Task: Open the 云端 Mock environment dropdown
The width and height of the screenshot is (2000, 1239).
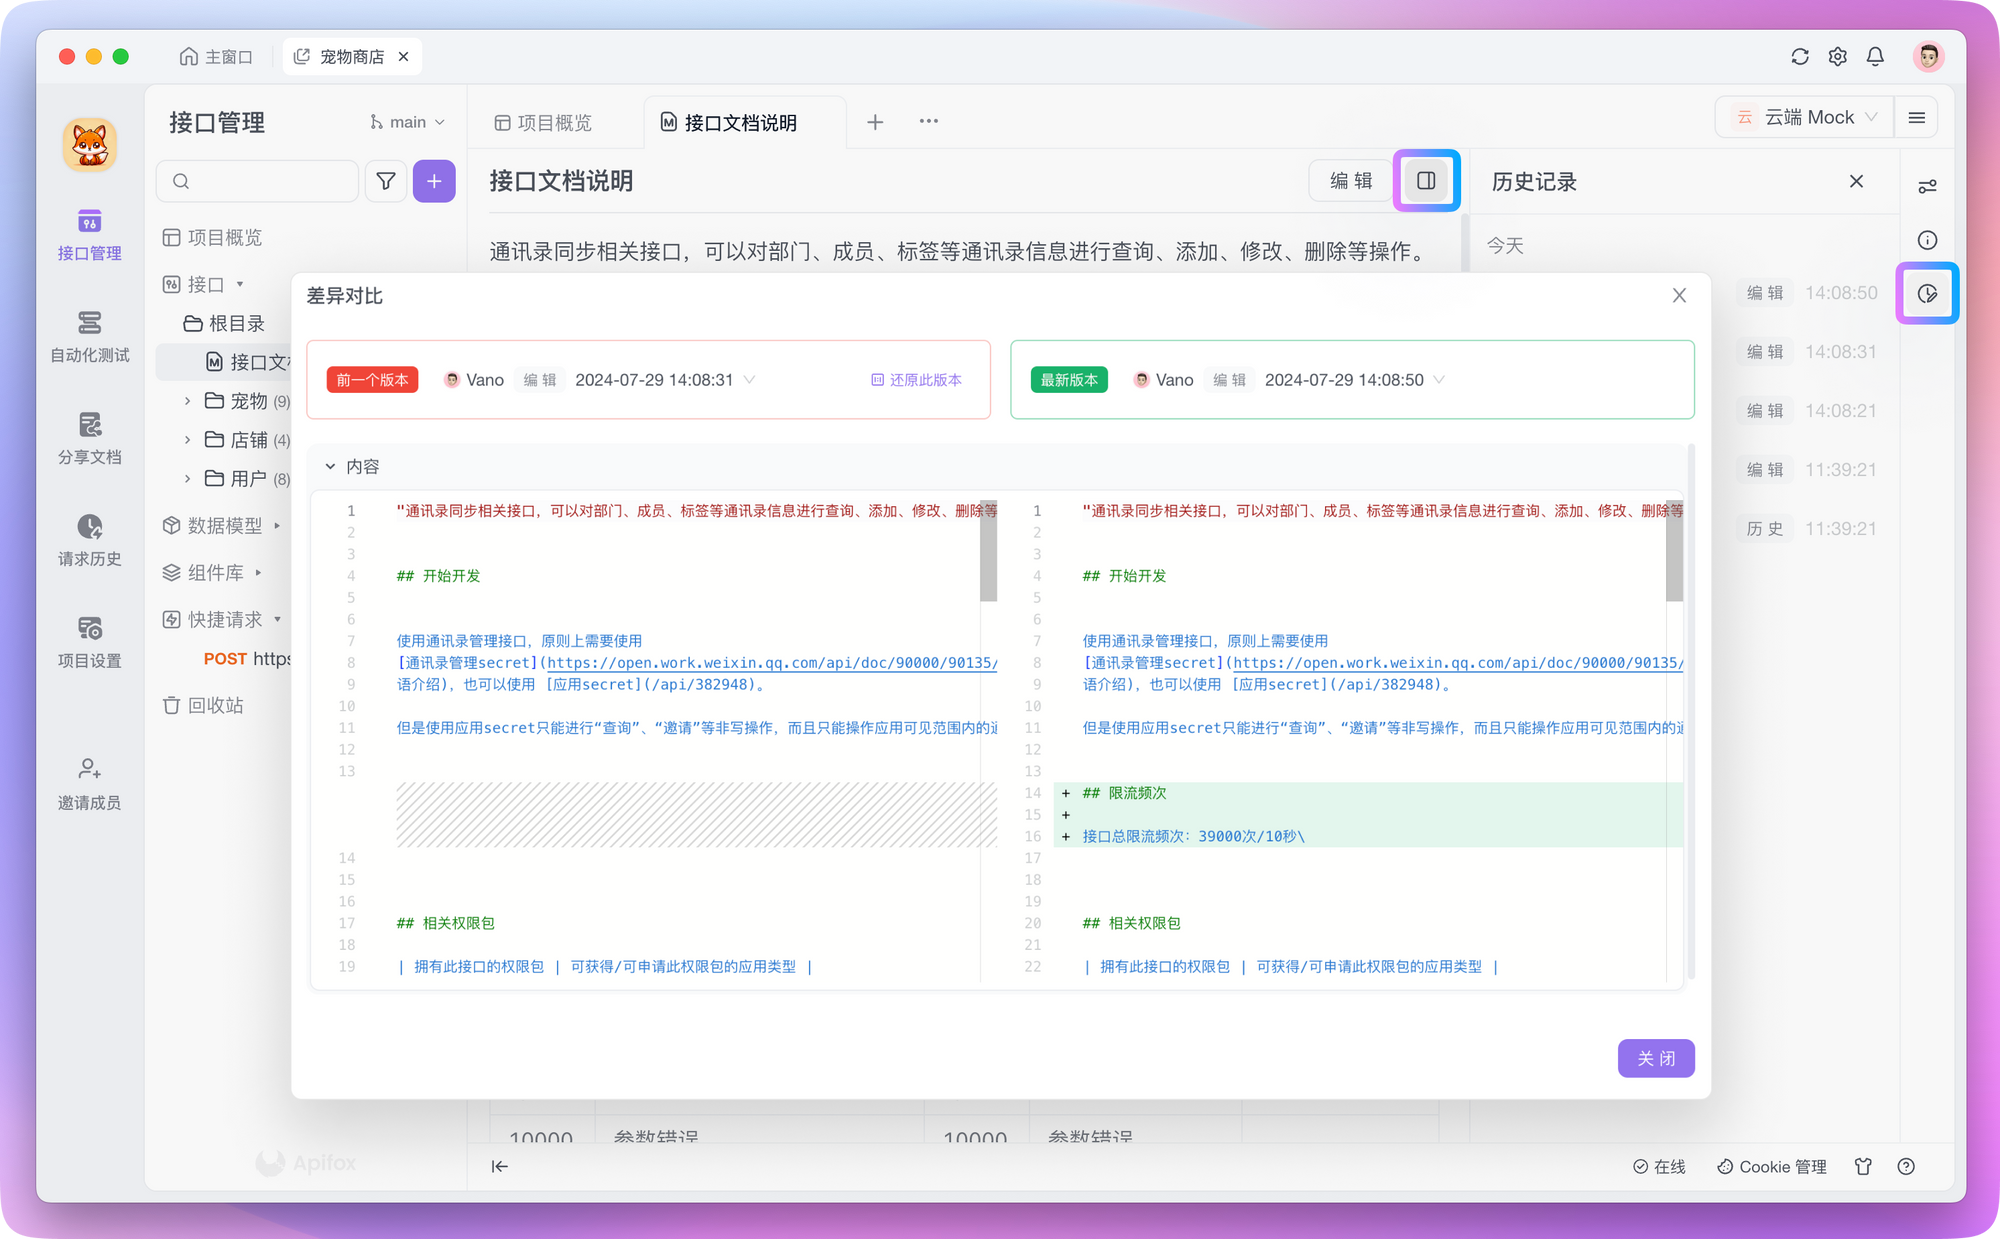Action: pyautogui.click(x=1811, y=118)
